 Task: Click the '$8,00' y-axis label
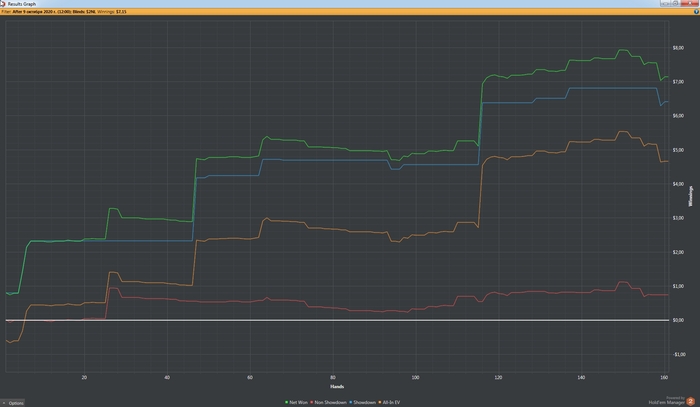pyautogui.click(x=678, y=48)
